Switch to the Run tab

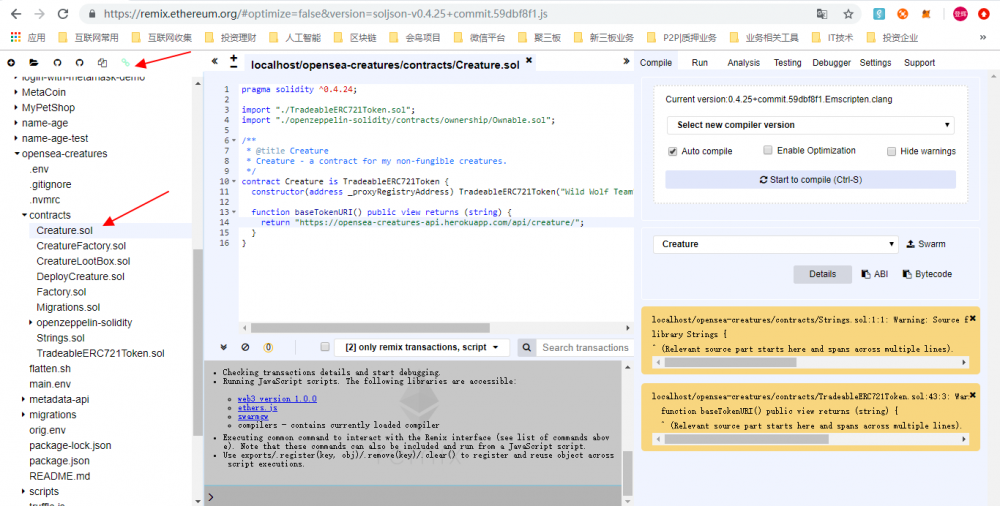pyautogui.click(x=700, y=62)
